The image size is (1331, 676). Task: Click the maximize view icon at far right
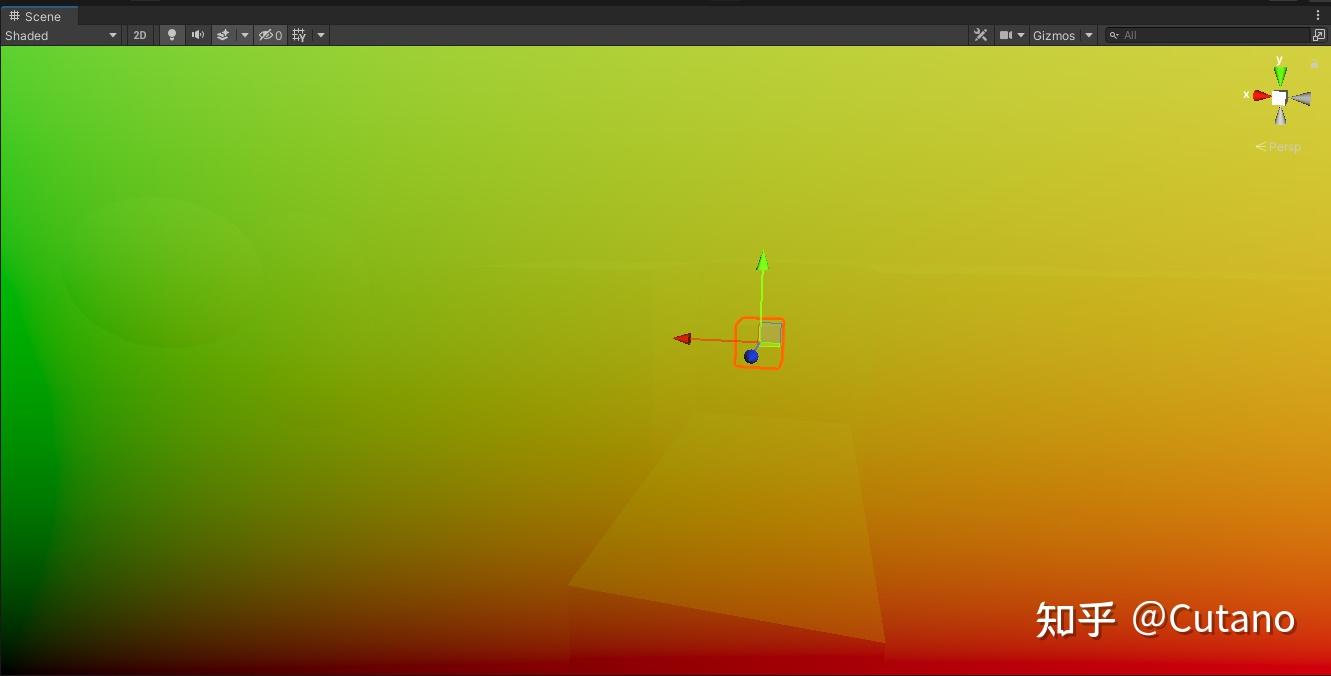pos(1320,34)
